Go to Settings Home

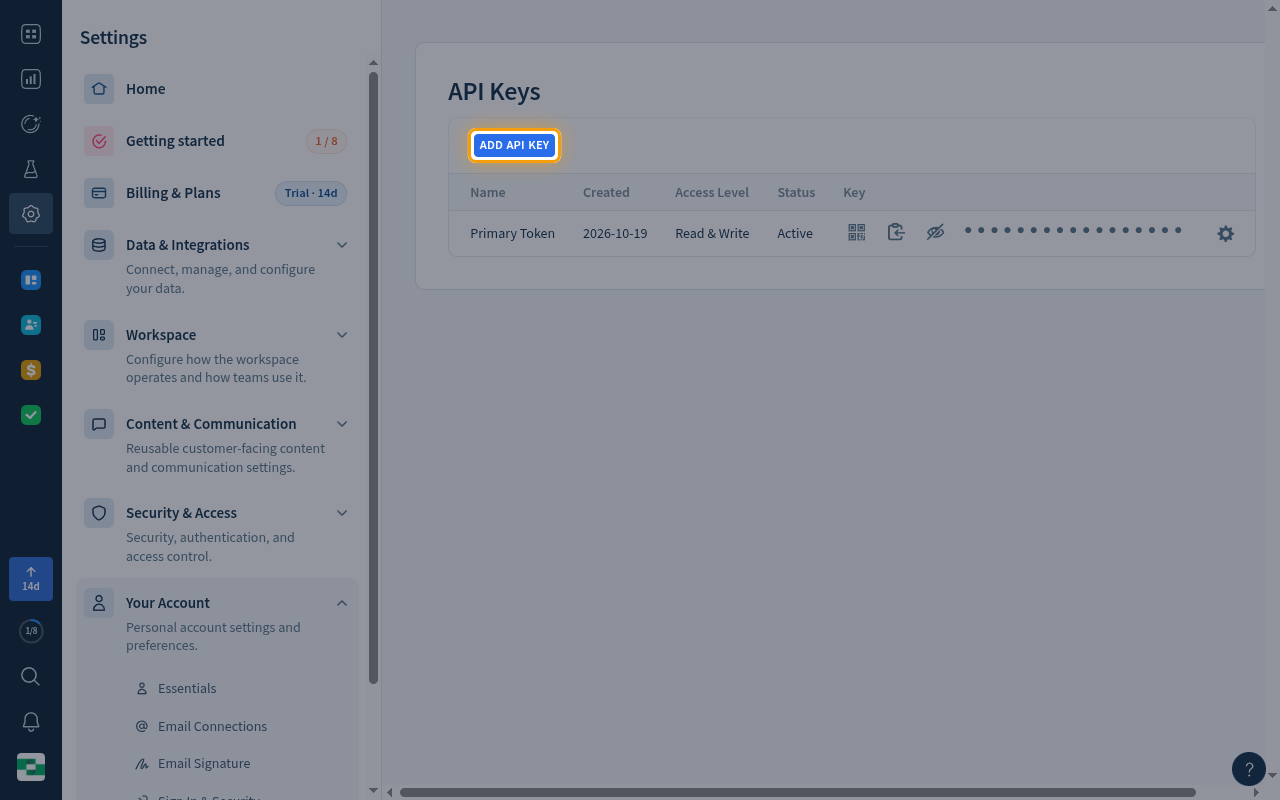[x=217, y=89]
